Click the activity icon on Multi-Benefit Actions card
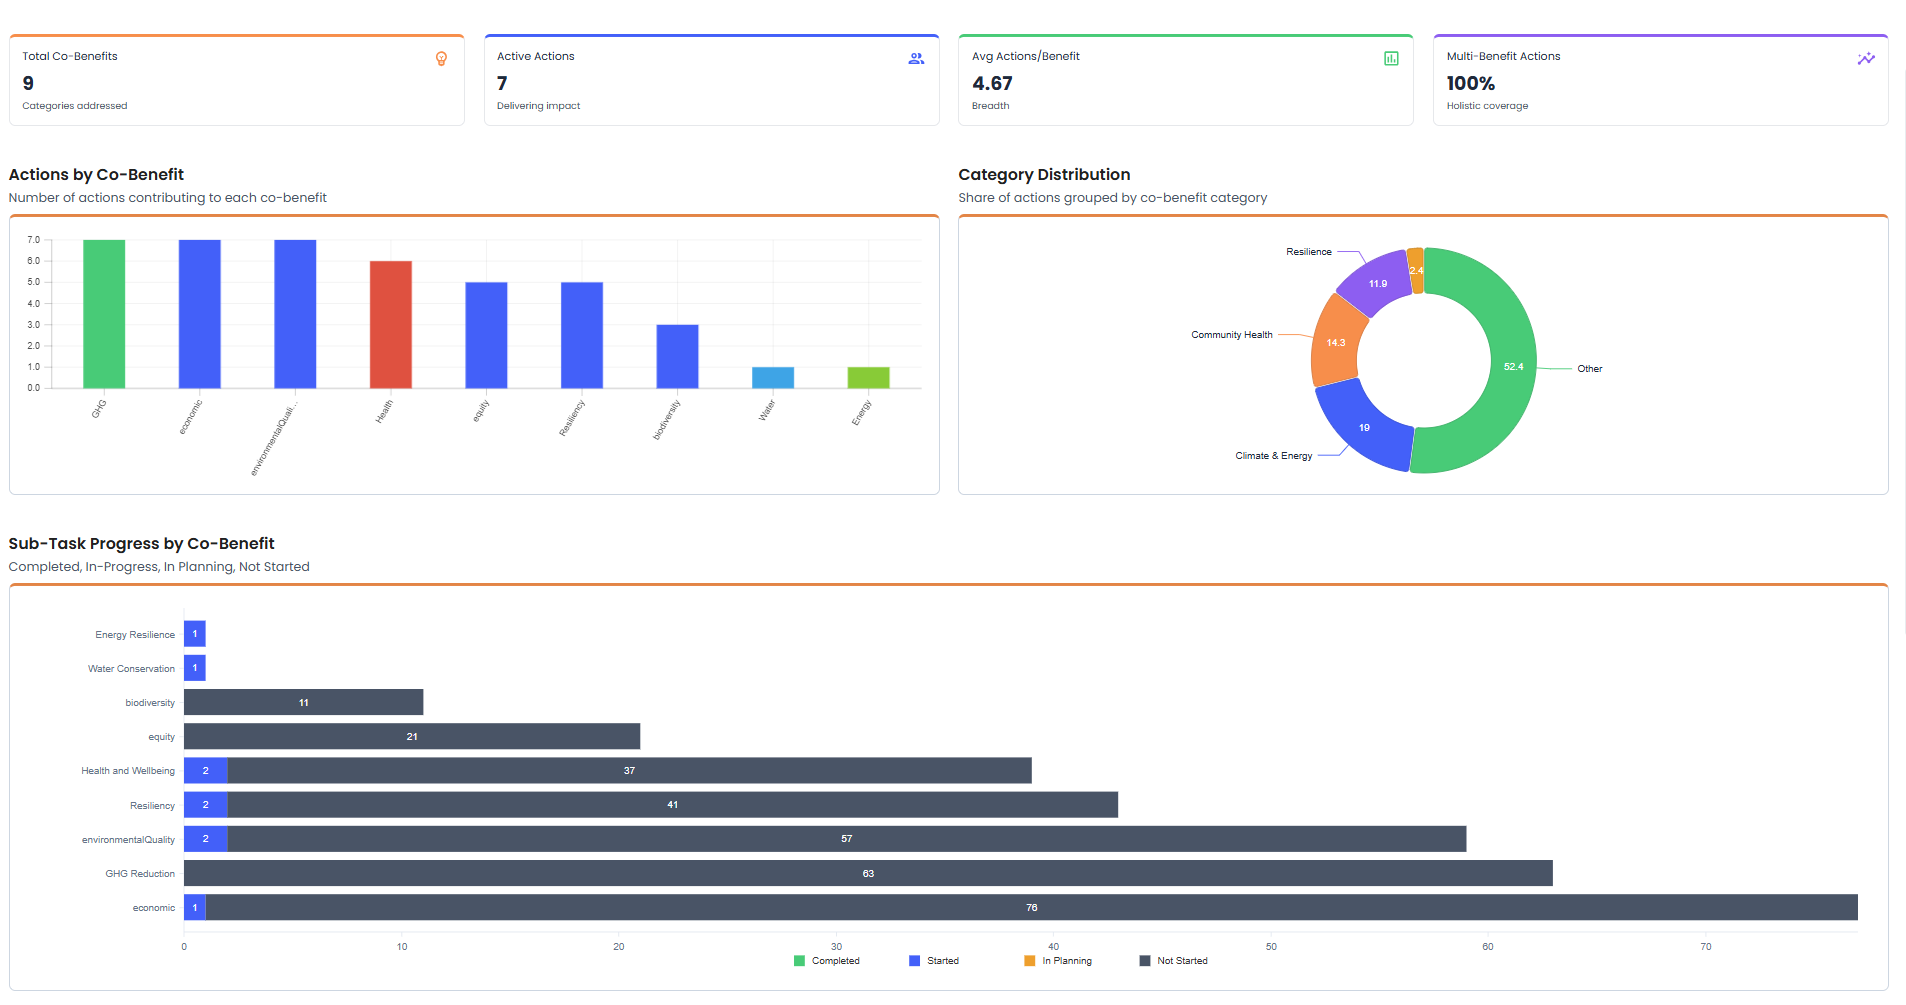Viewport: 1906px width, 1005px height. 1866,59
